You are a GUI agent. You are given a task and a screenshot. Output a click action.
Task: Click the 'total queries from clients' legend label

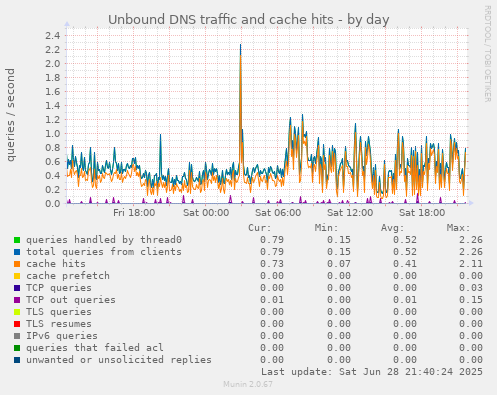(104, 252)
